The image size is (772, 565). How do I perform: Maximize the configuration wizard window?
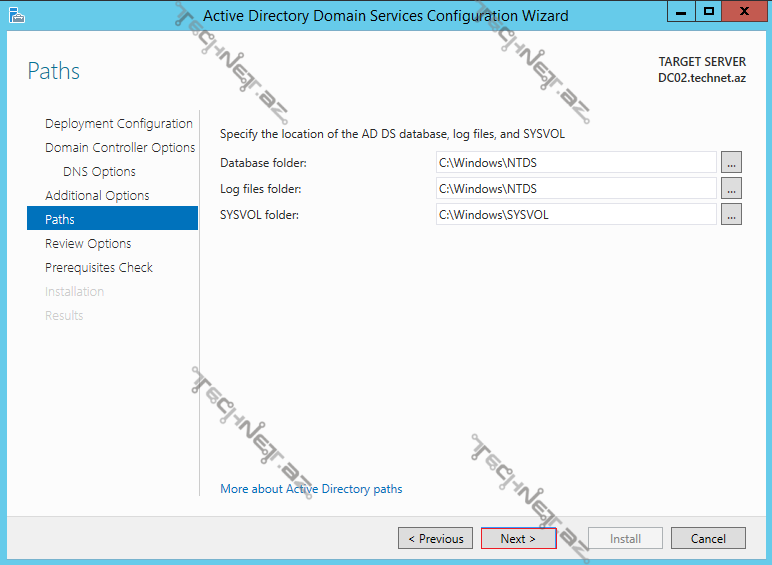click(x=709, y=11)
